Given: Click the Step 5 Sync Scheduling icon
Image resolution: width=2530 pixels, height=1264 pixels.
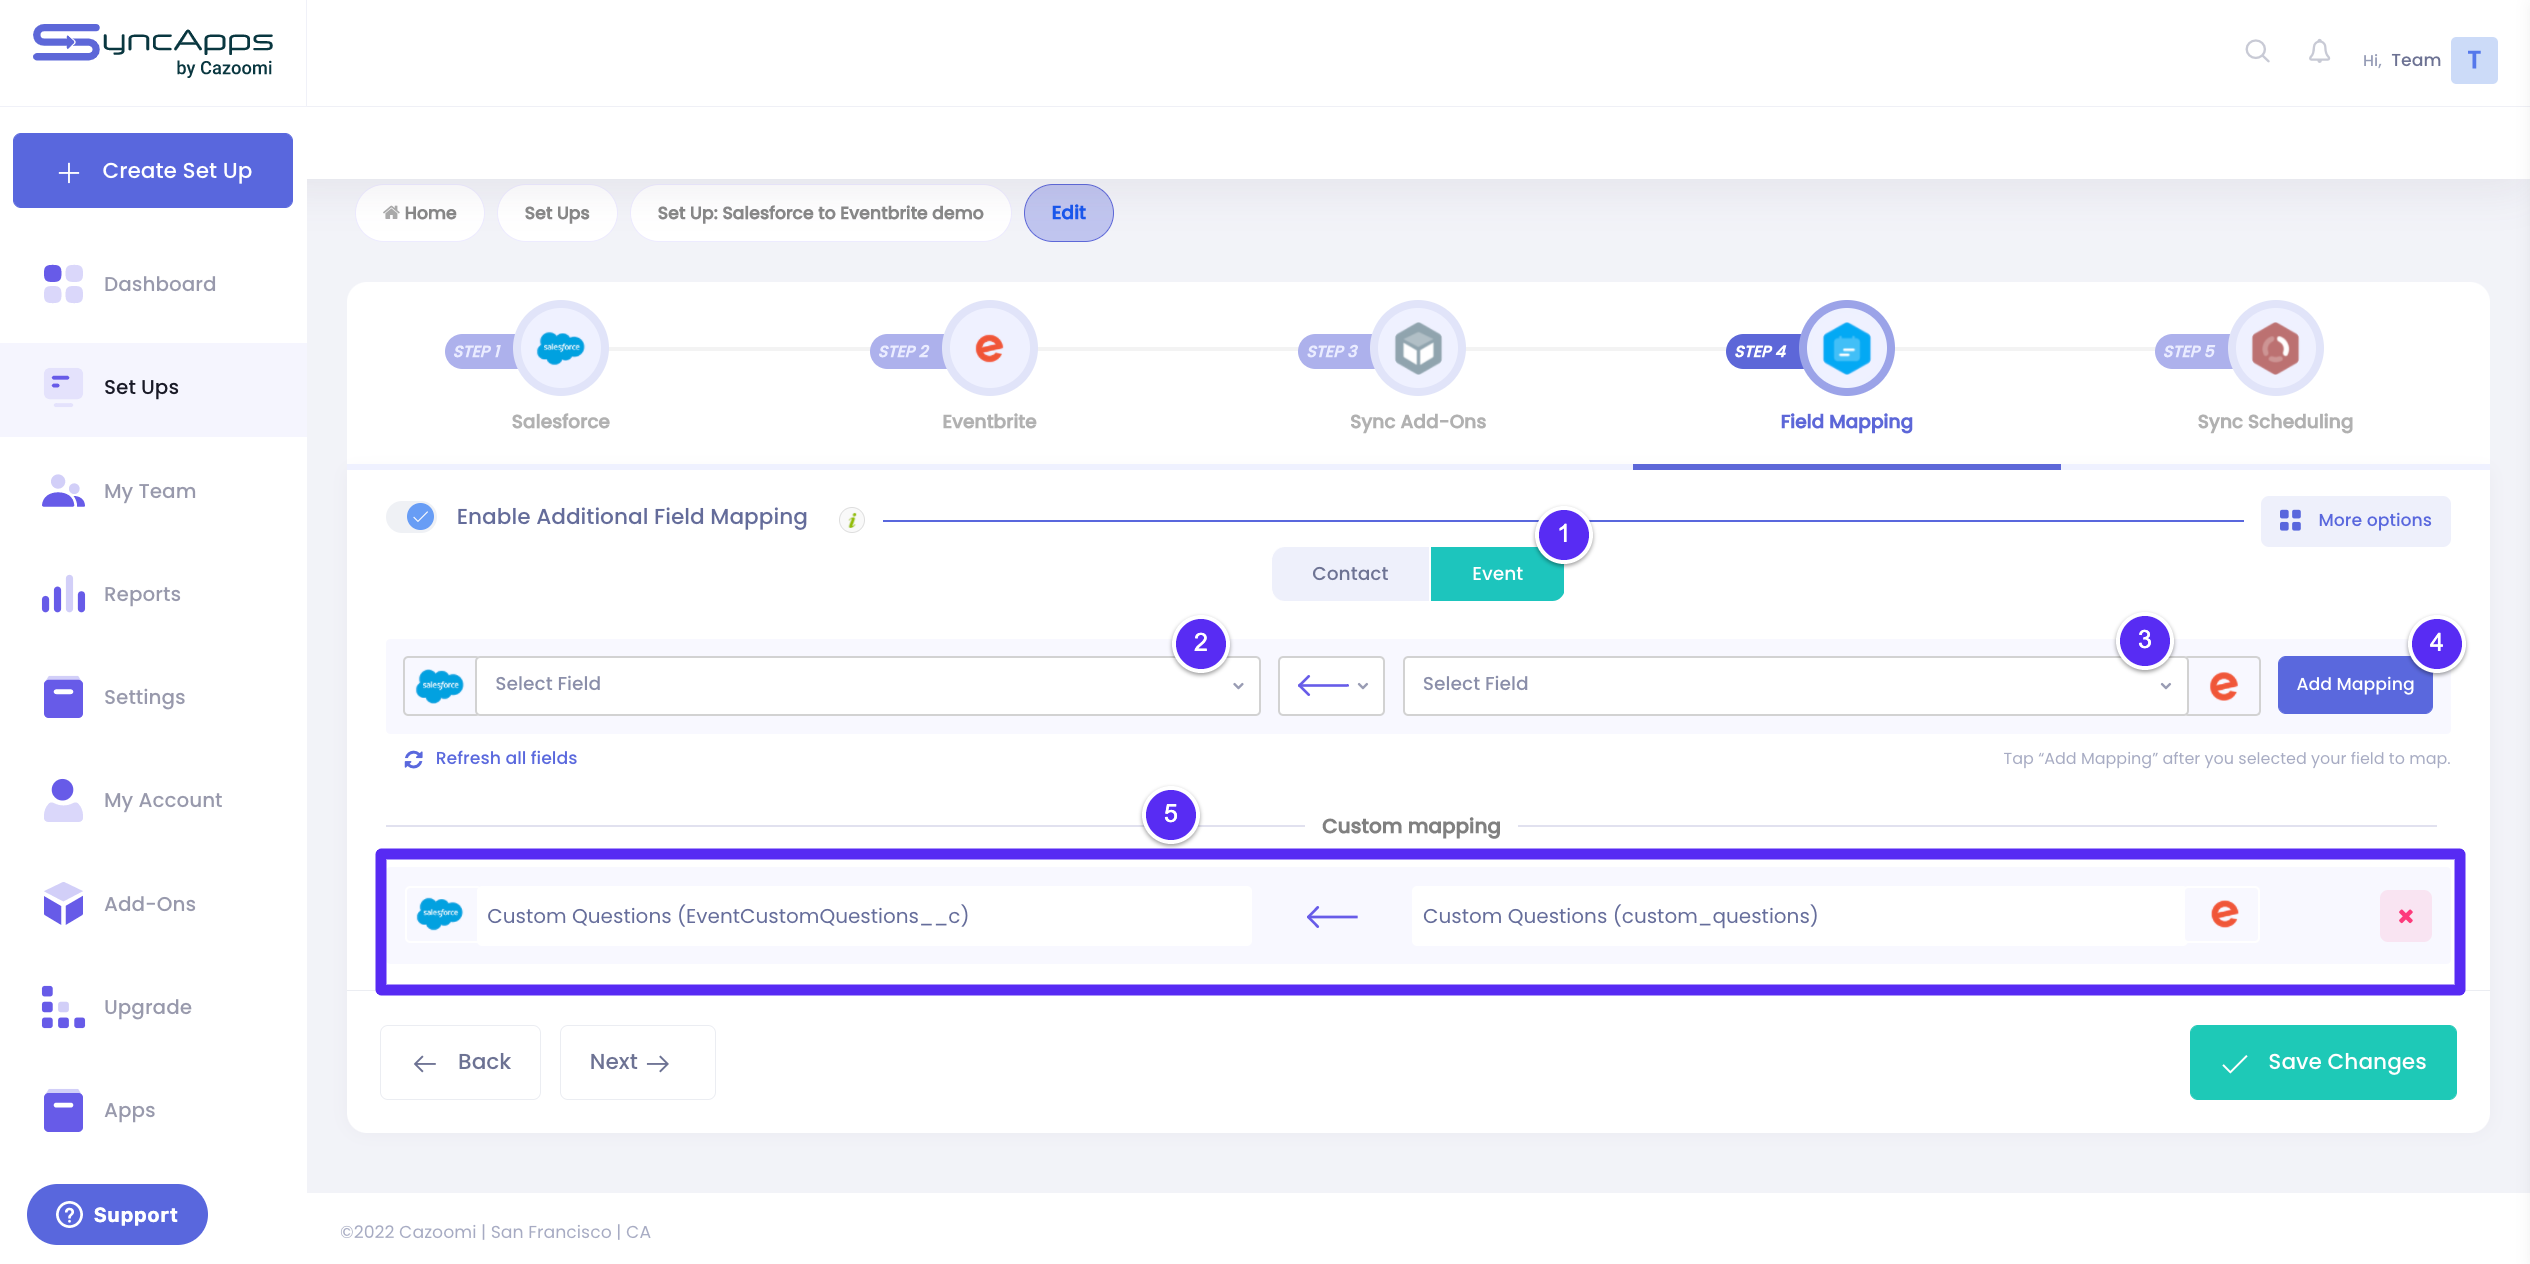Looking at the screenshot, I should tap(2275, 348).
